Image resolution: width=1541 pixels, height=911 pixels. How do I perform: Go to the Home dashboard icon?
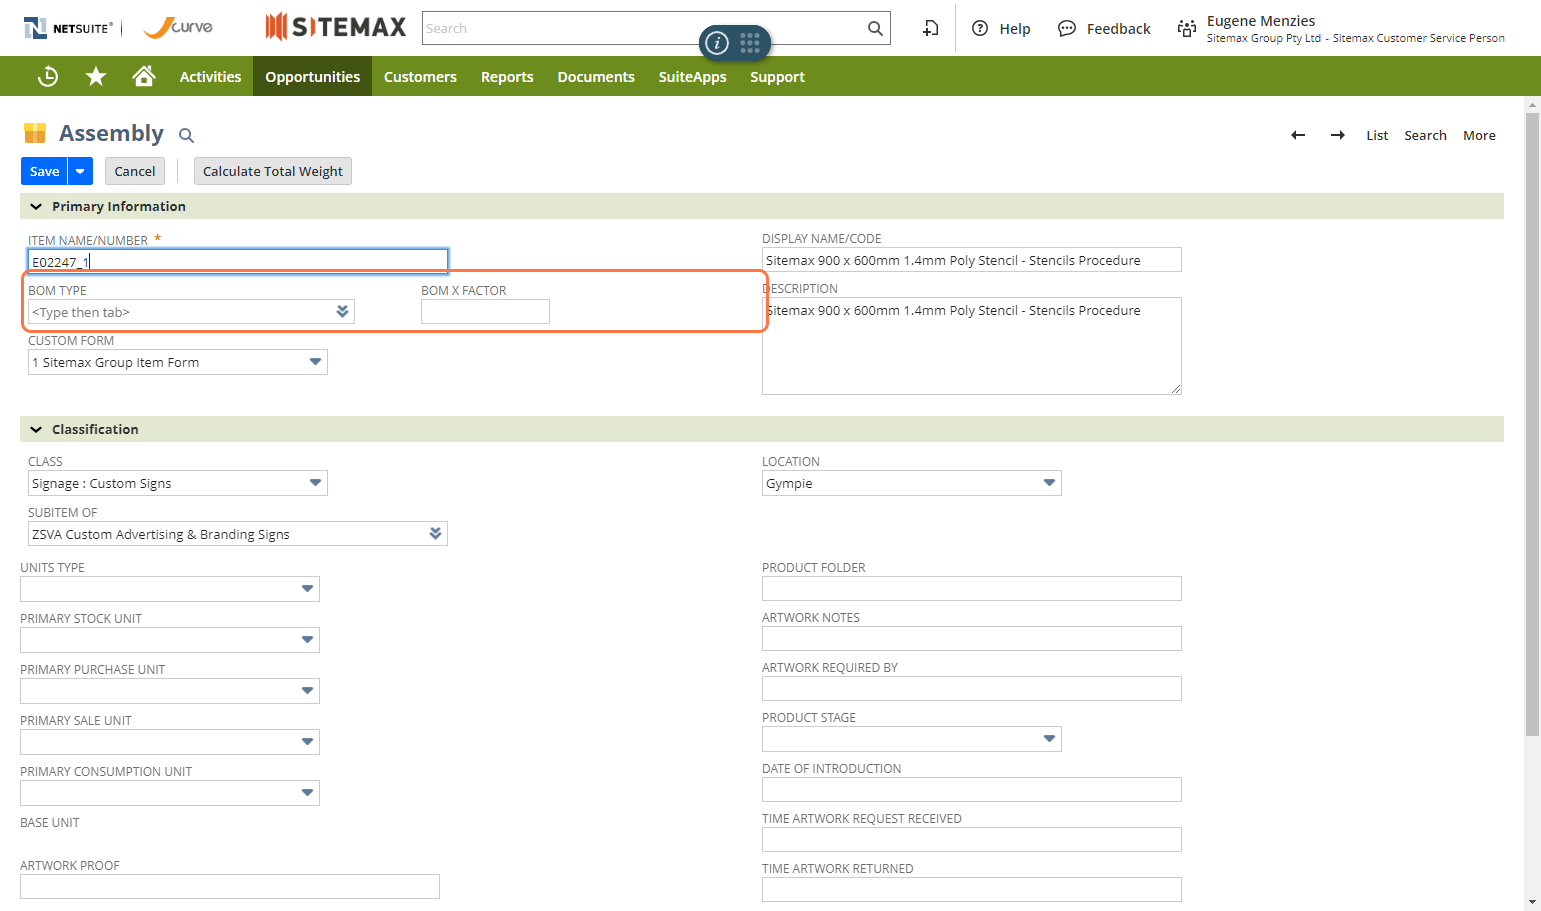coord(144,76)
